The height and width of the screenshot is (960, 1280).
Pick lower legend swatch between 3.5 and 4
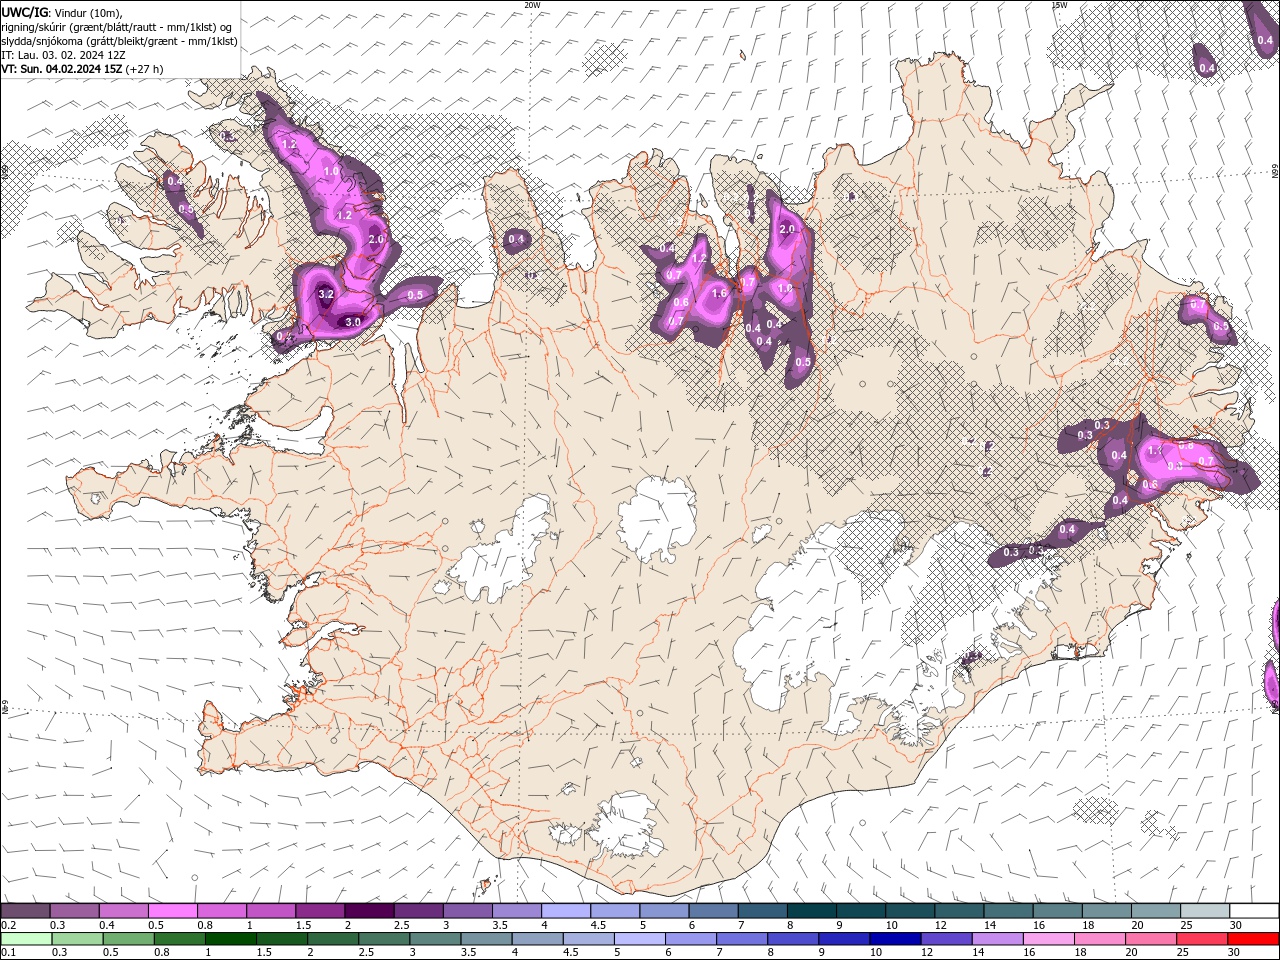[x=487, y=938]
